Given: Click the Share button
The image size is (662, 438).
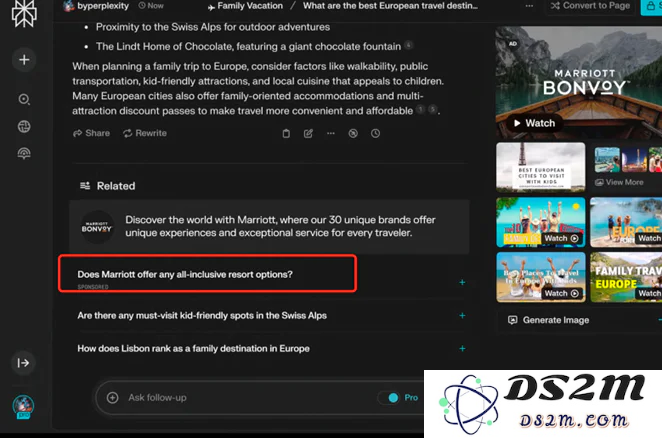Looking at the screenshot, I should click(91, 133).
